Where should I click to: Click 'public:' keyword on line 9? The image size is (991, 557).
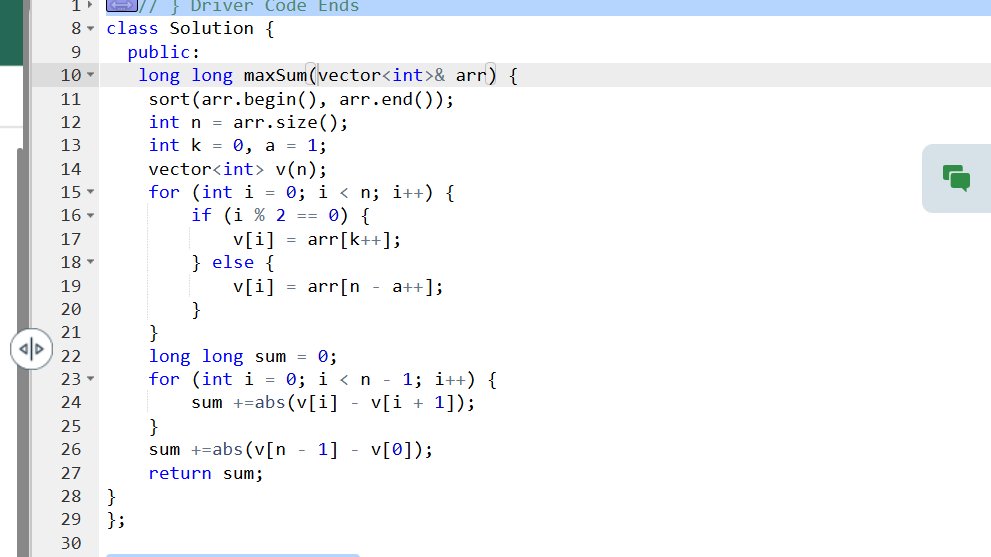click(164, 52)
